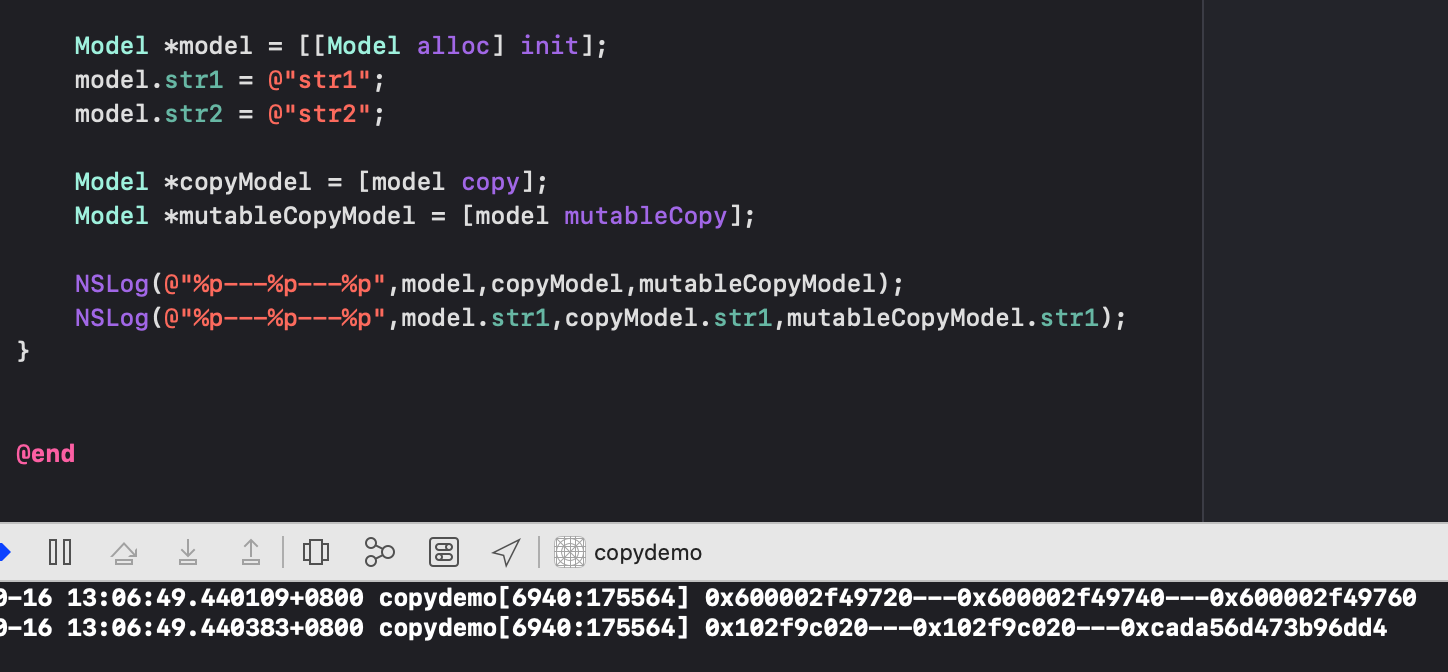Image resolution: width=1448 pixels, height=672 pixels.
Task: Click the mutableCopy keyword in code
Action: pos(646,216)
